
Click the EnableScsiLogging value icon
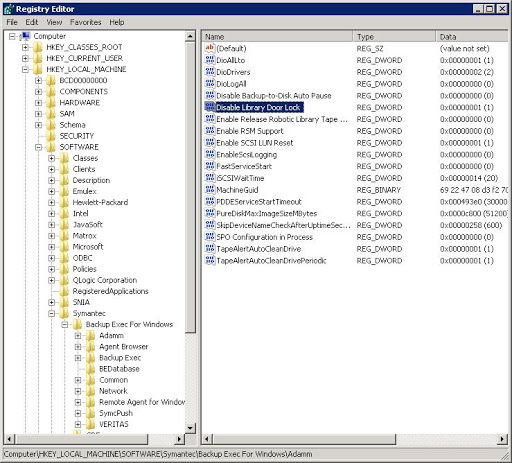click(x=210, y=154)
